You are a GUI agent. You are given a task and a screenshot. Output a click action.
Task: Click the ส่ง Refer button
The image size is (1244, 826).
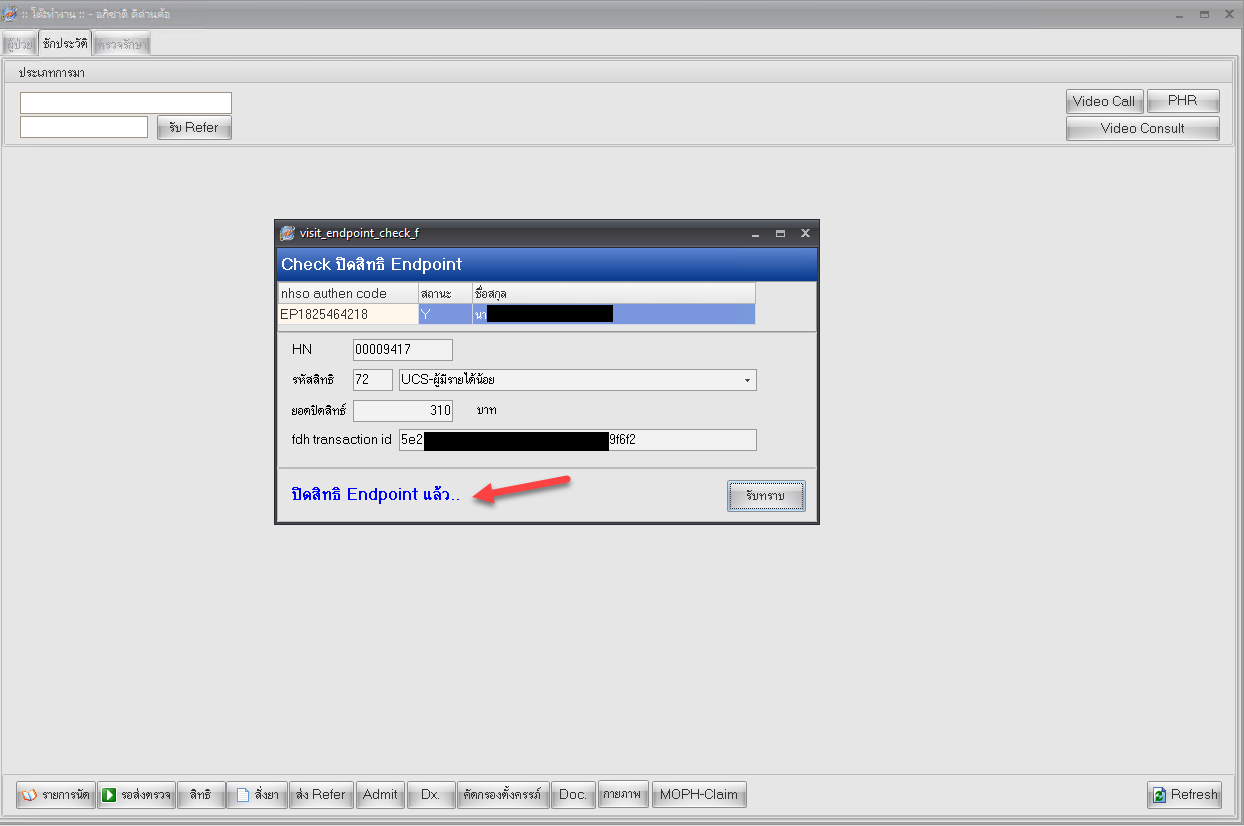pos(321,795)
